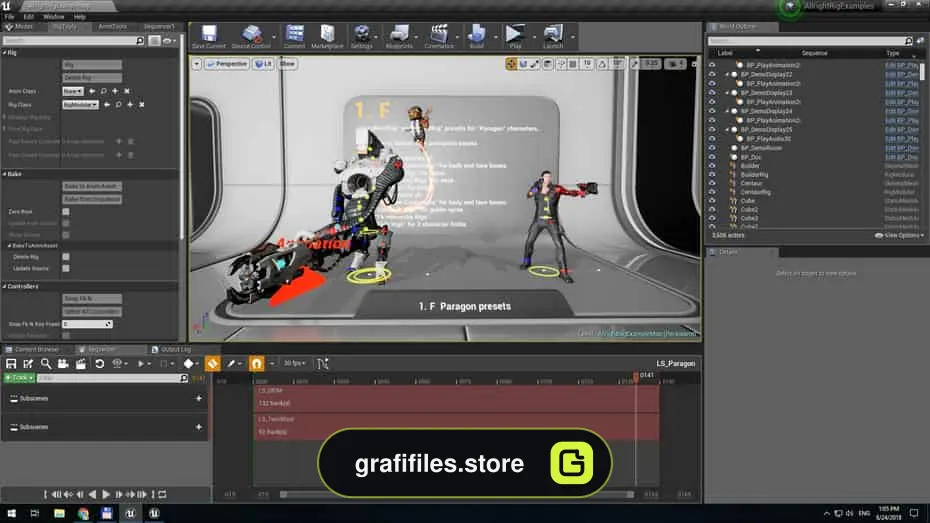Open the Window menu
The height and width of the screenshot is (523, 930).
pyautogui.click(x=53, y=17)
